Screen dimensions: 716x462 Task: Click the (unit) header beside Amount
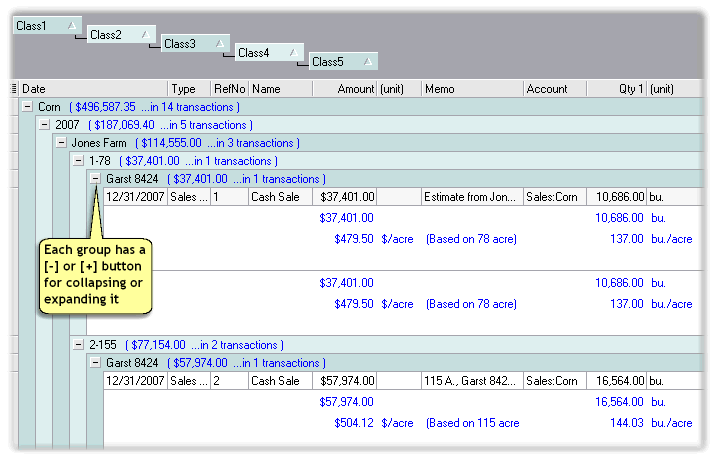point(399,89)
